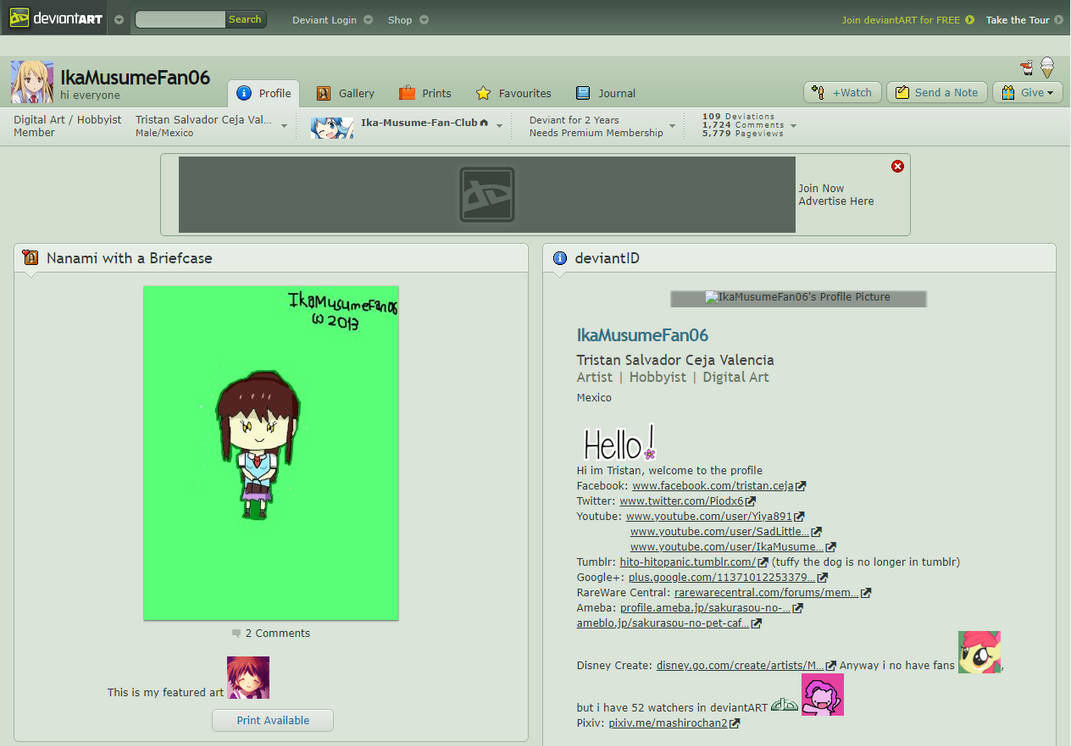Expand the Ika-Musume-Fan-Club groups dropdown arrow
1071x746 pixels.
pyautogui.click(x=499, y=126)
